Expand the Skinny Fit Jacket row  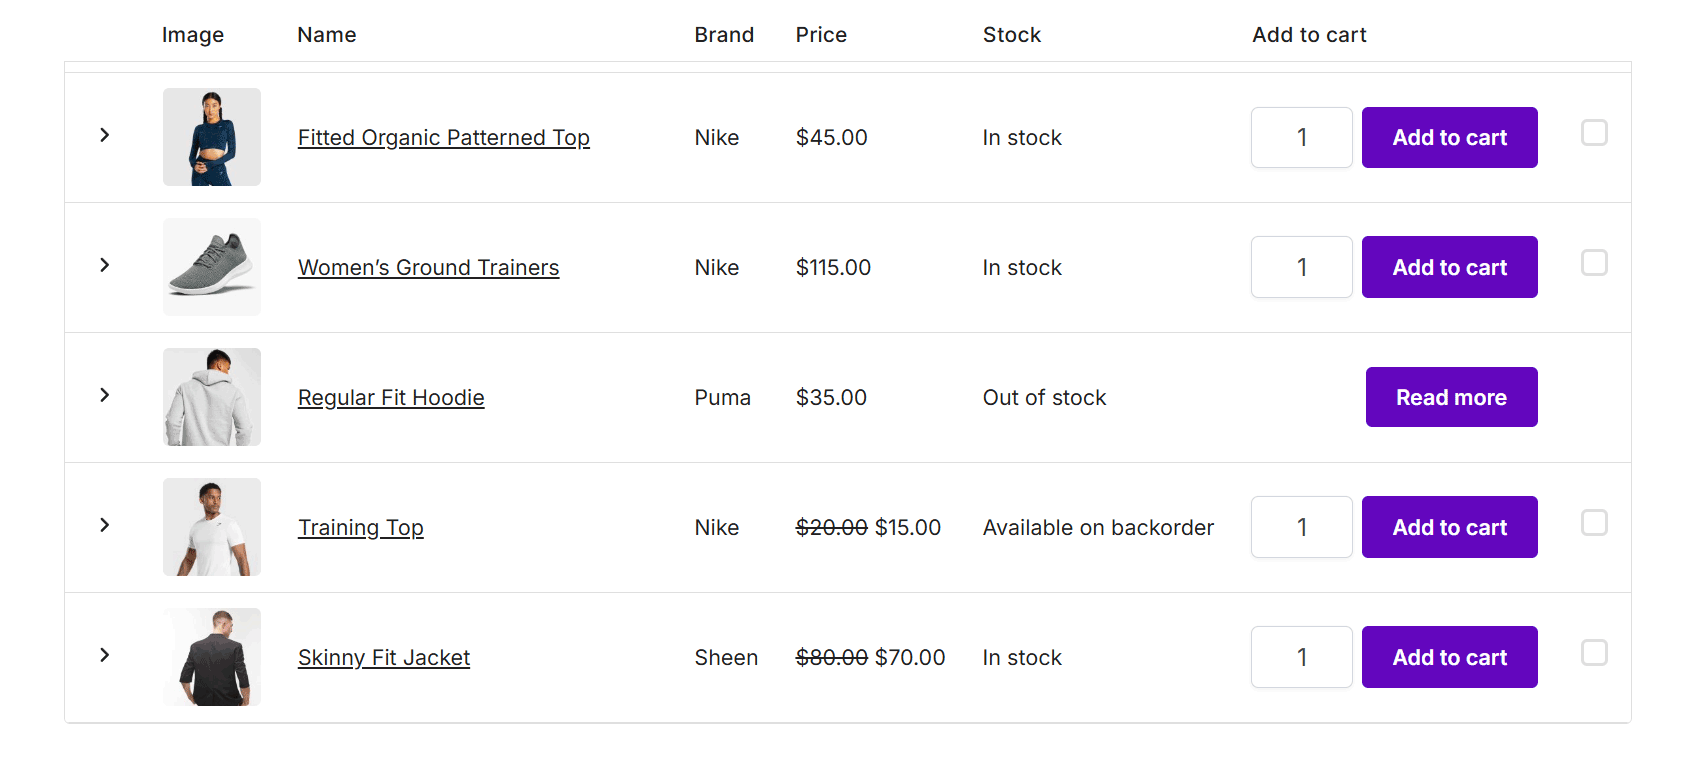click(105, 655)
